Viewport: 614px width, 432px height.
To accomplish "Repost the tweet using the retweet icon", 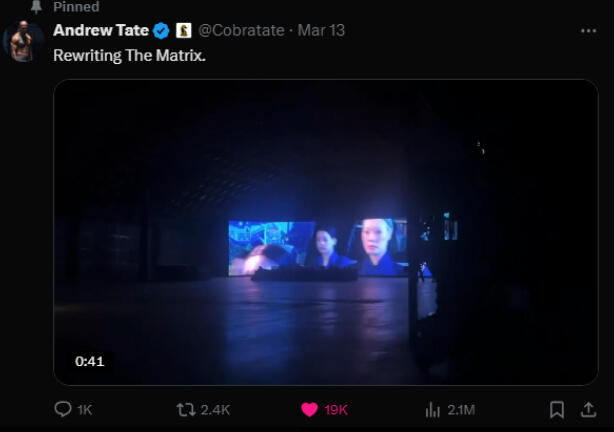I will coord(186,409).
